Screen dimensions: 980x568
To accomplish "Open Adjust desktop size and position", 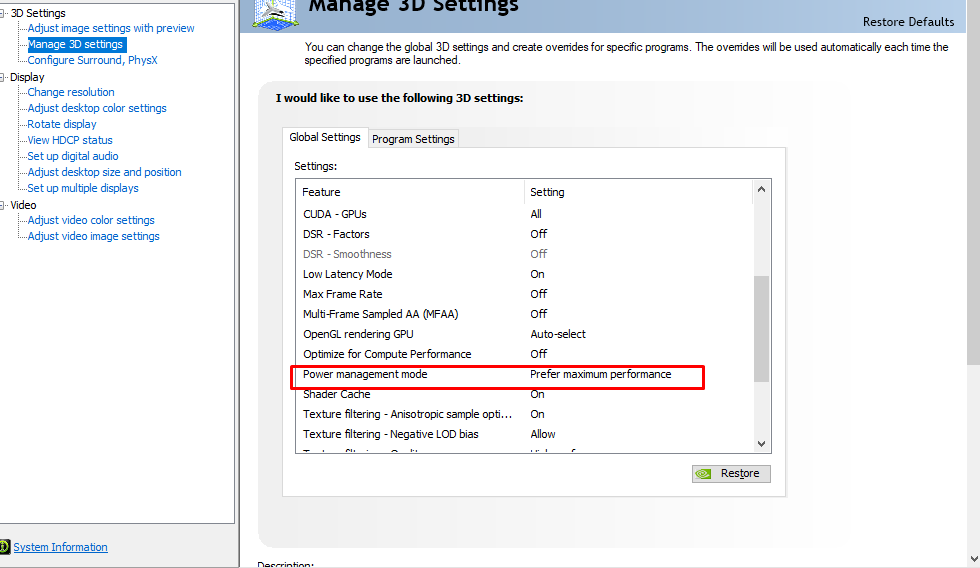I will (104, 172).
